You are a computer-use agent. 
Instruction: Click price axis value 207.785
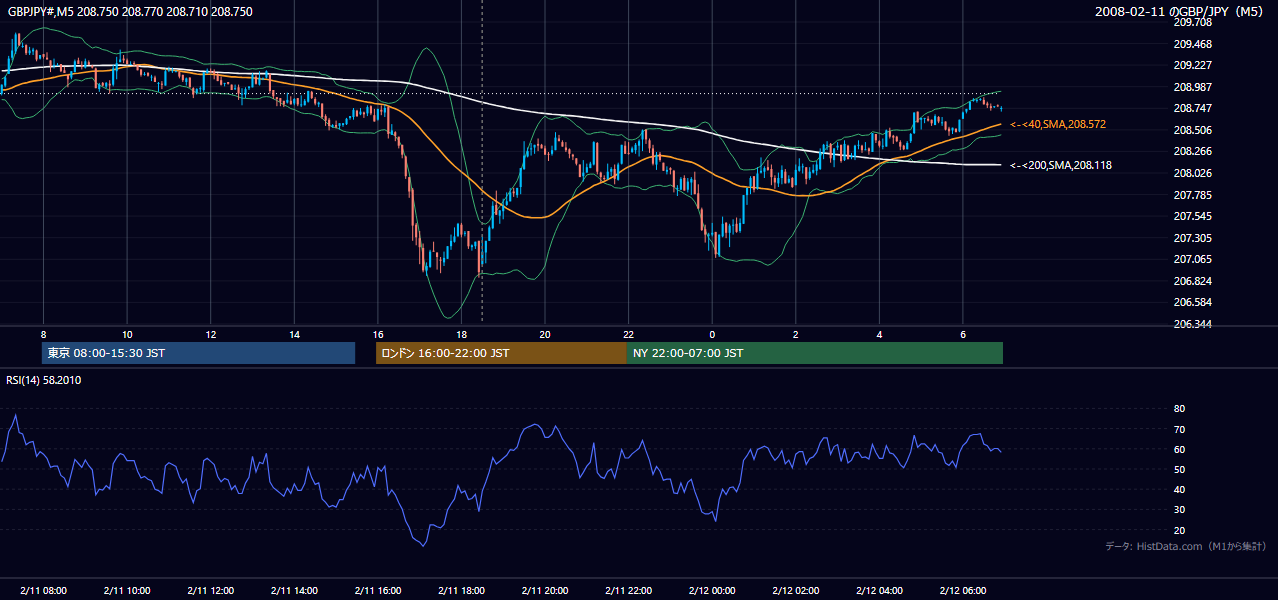coord(1193,194)
